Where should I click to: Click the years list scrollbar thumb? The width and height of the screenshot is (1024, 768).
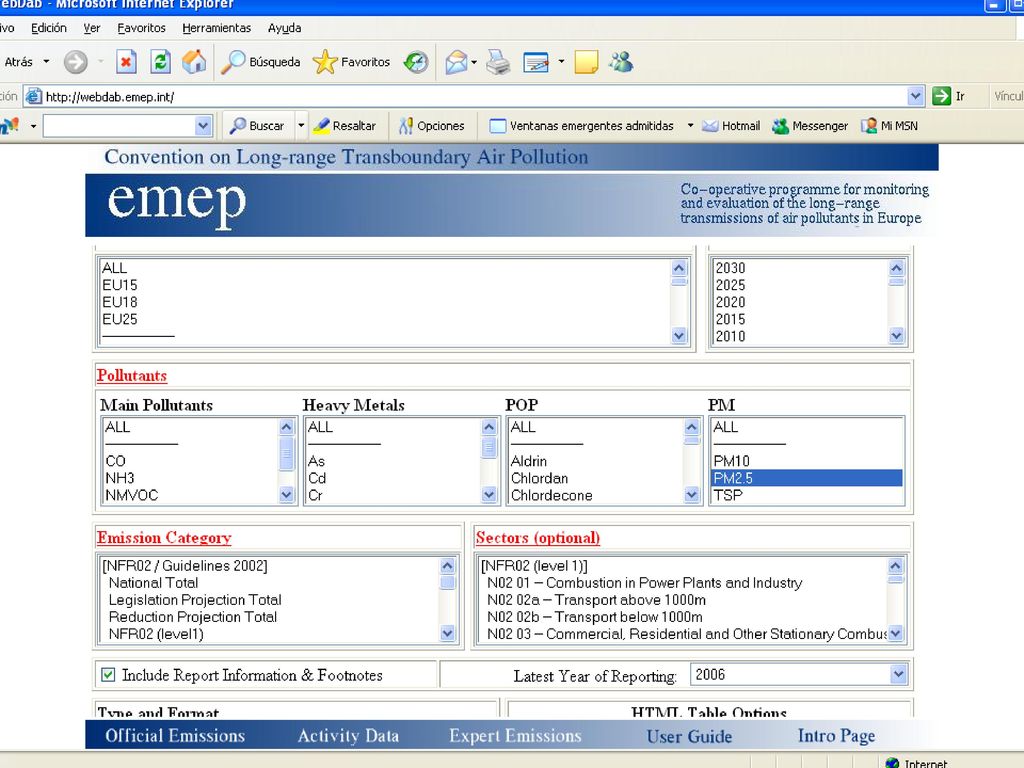(x=897, y=281)
